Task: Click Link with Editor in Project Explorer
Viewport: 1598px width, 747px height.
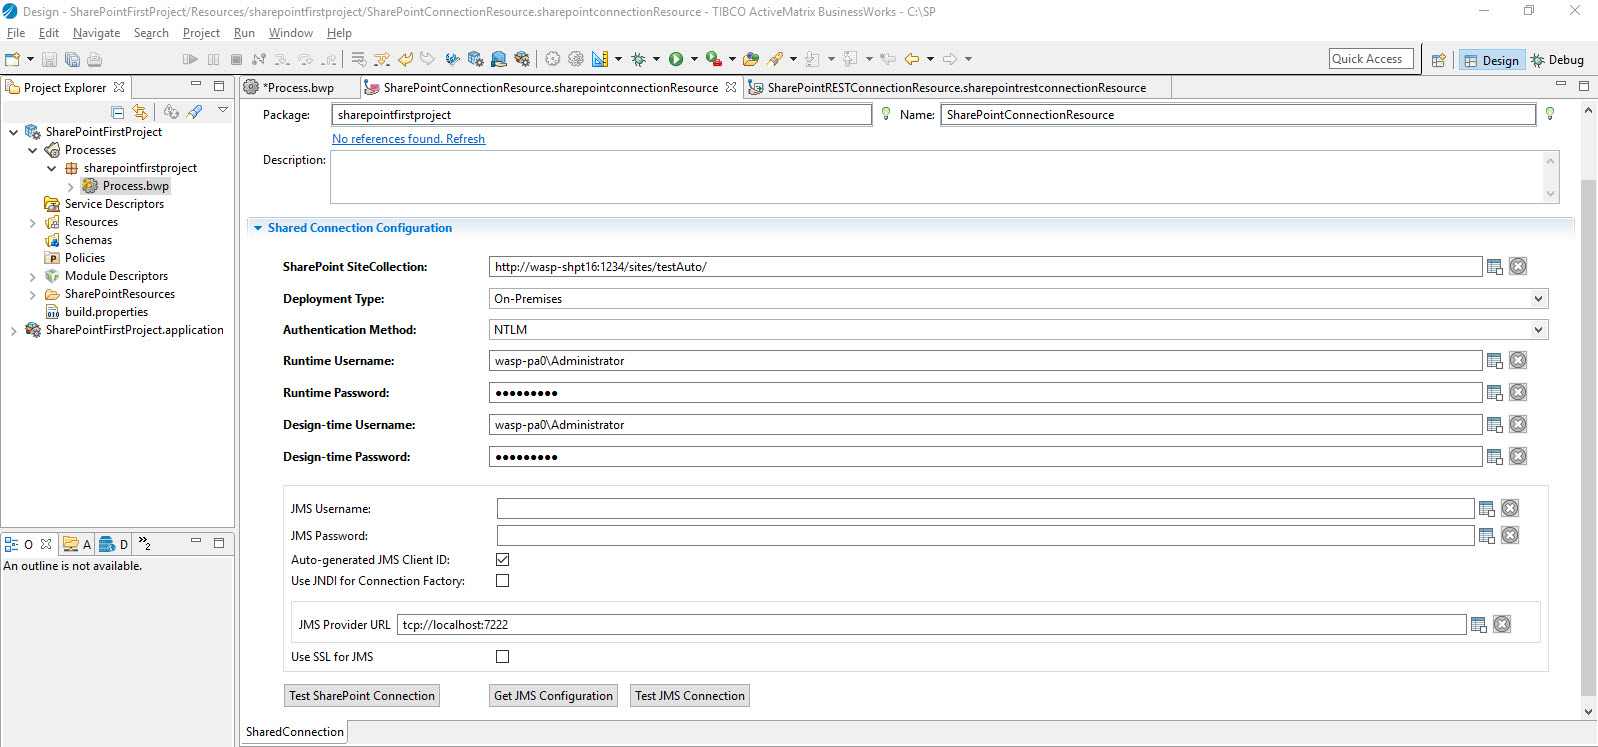Action: click(x=140, y=112)
